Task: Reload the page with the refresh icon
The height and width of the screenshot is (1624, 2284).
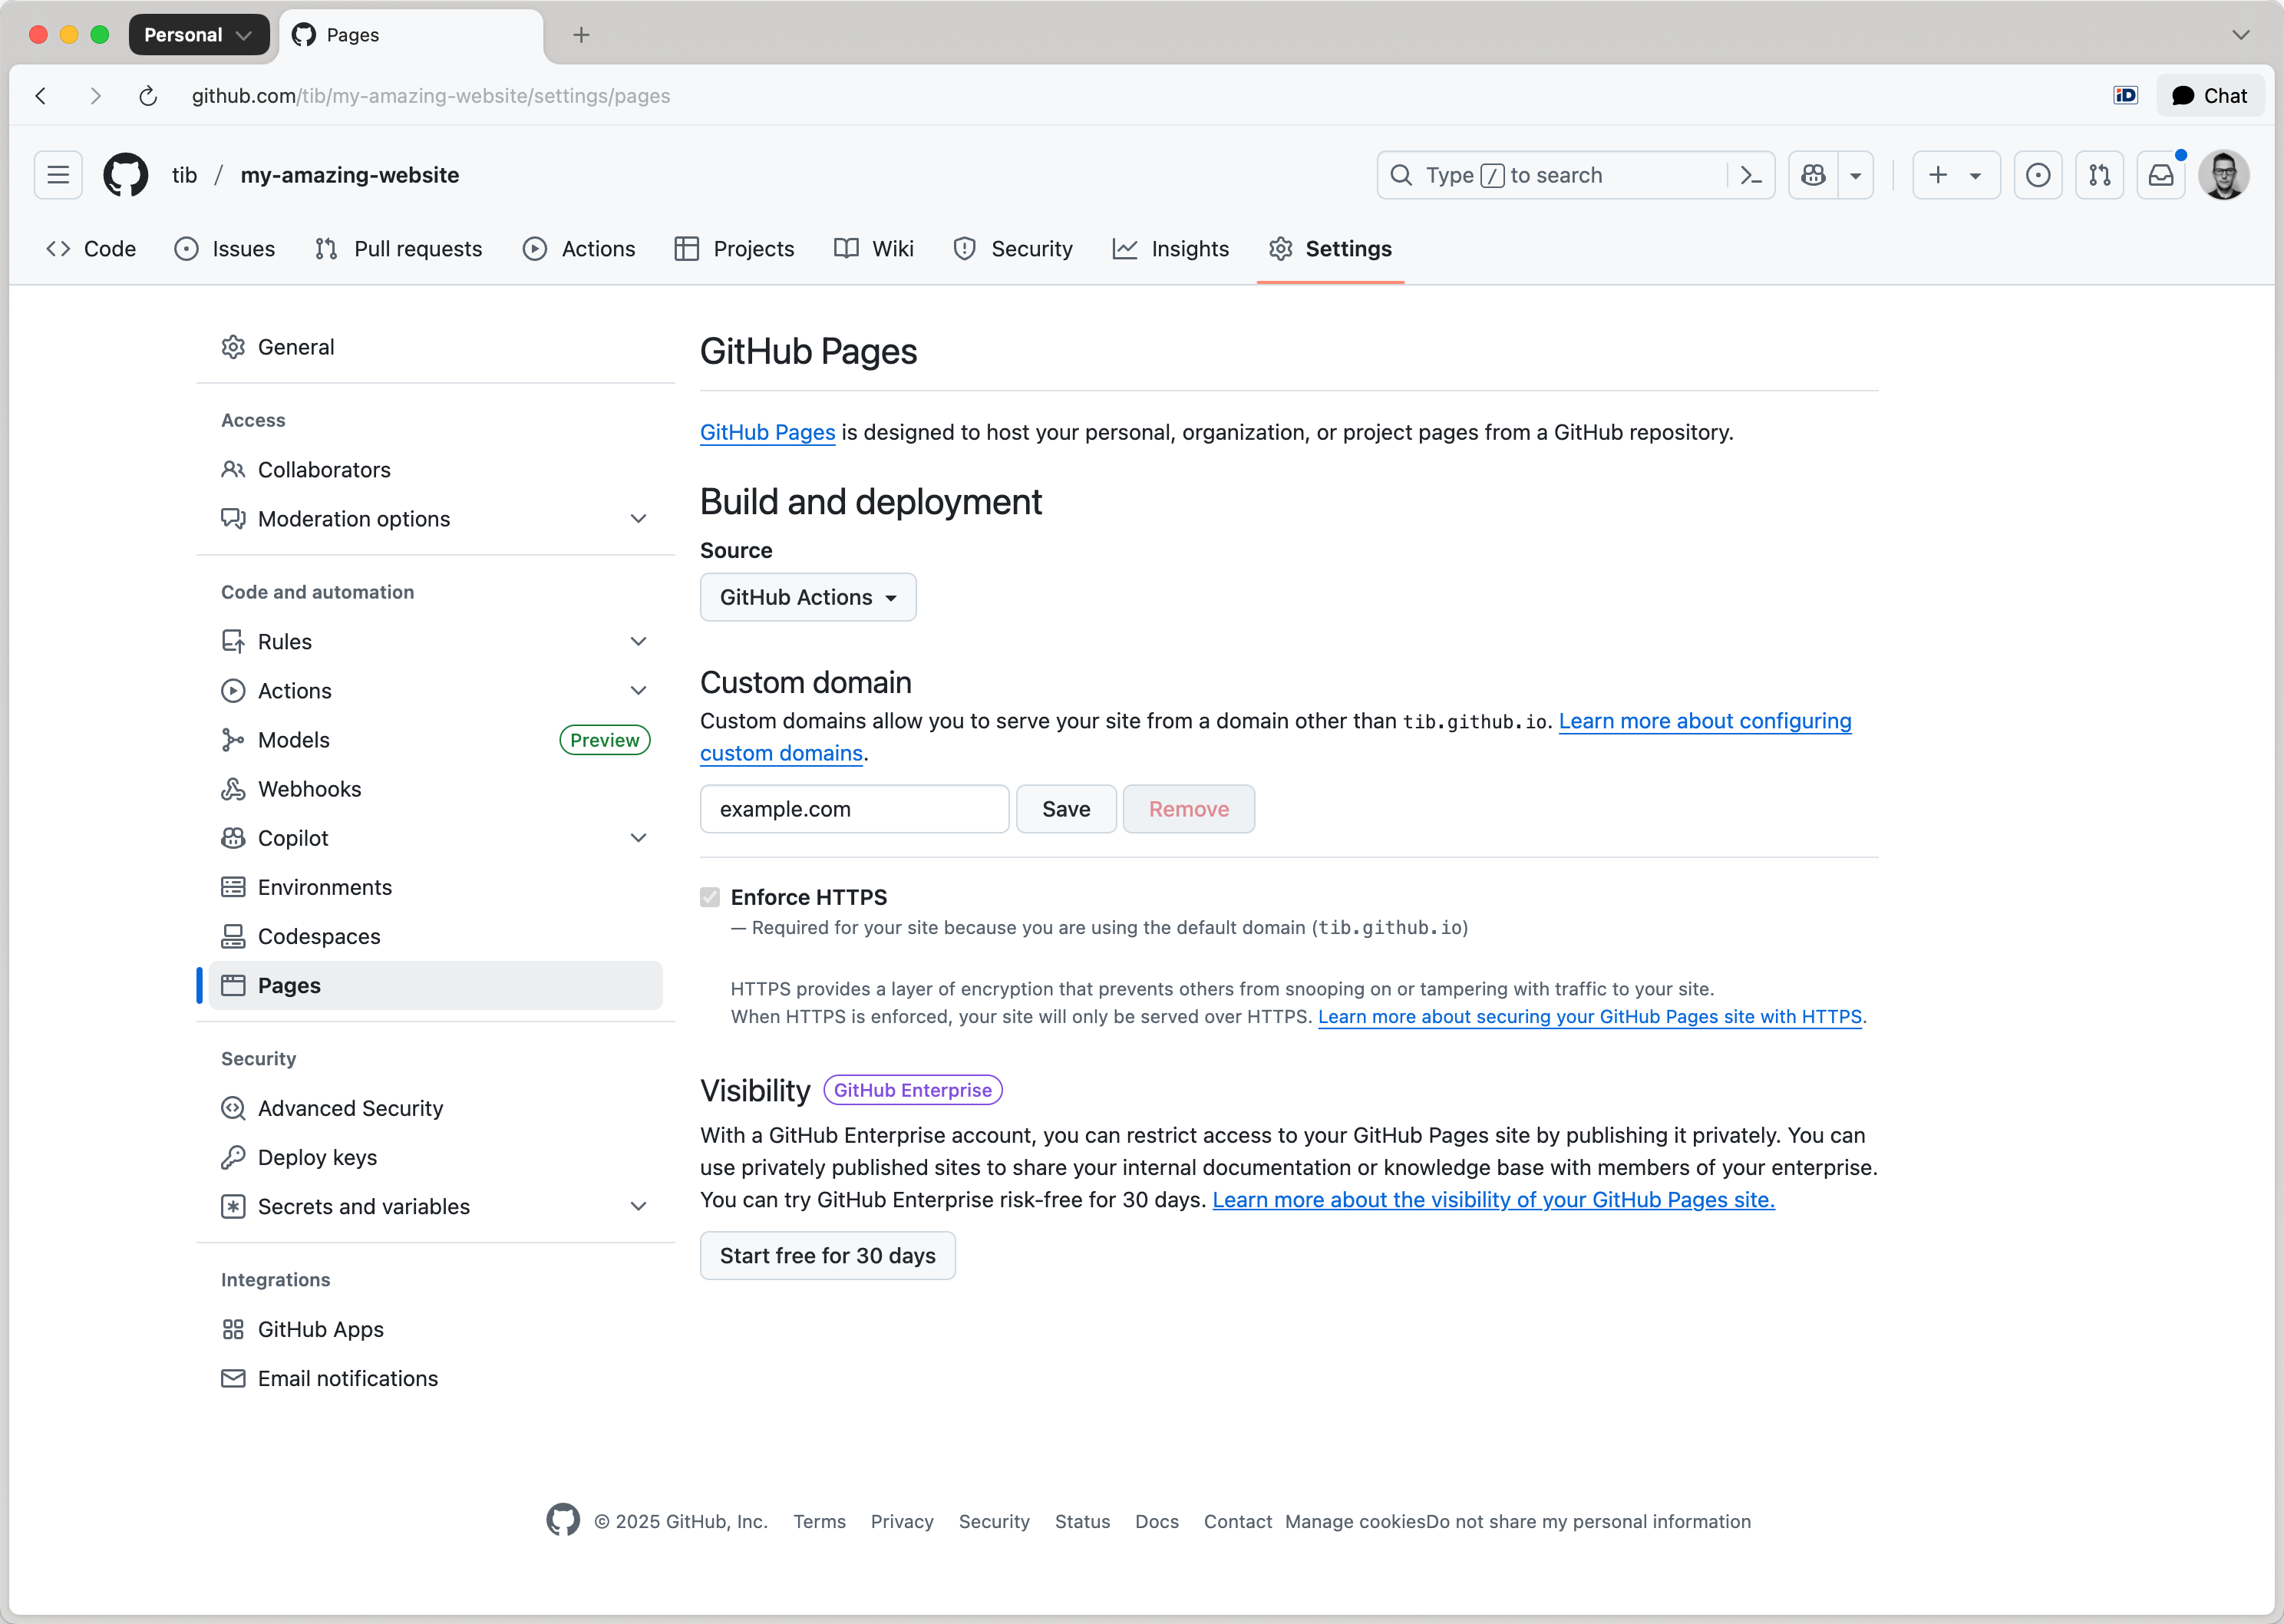Action: pos(147,96)
